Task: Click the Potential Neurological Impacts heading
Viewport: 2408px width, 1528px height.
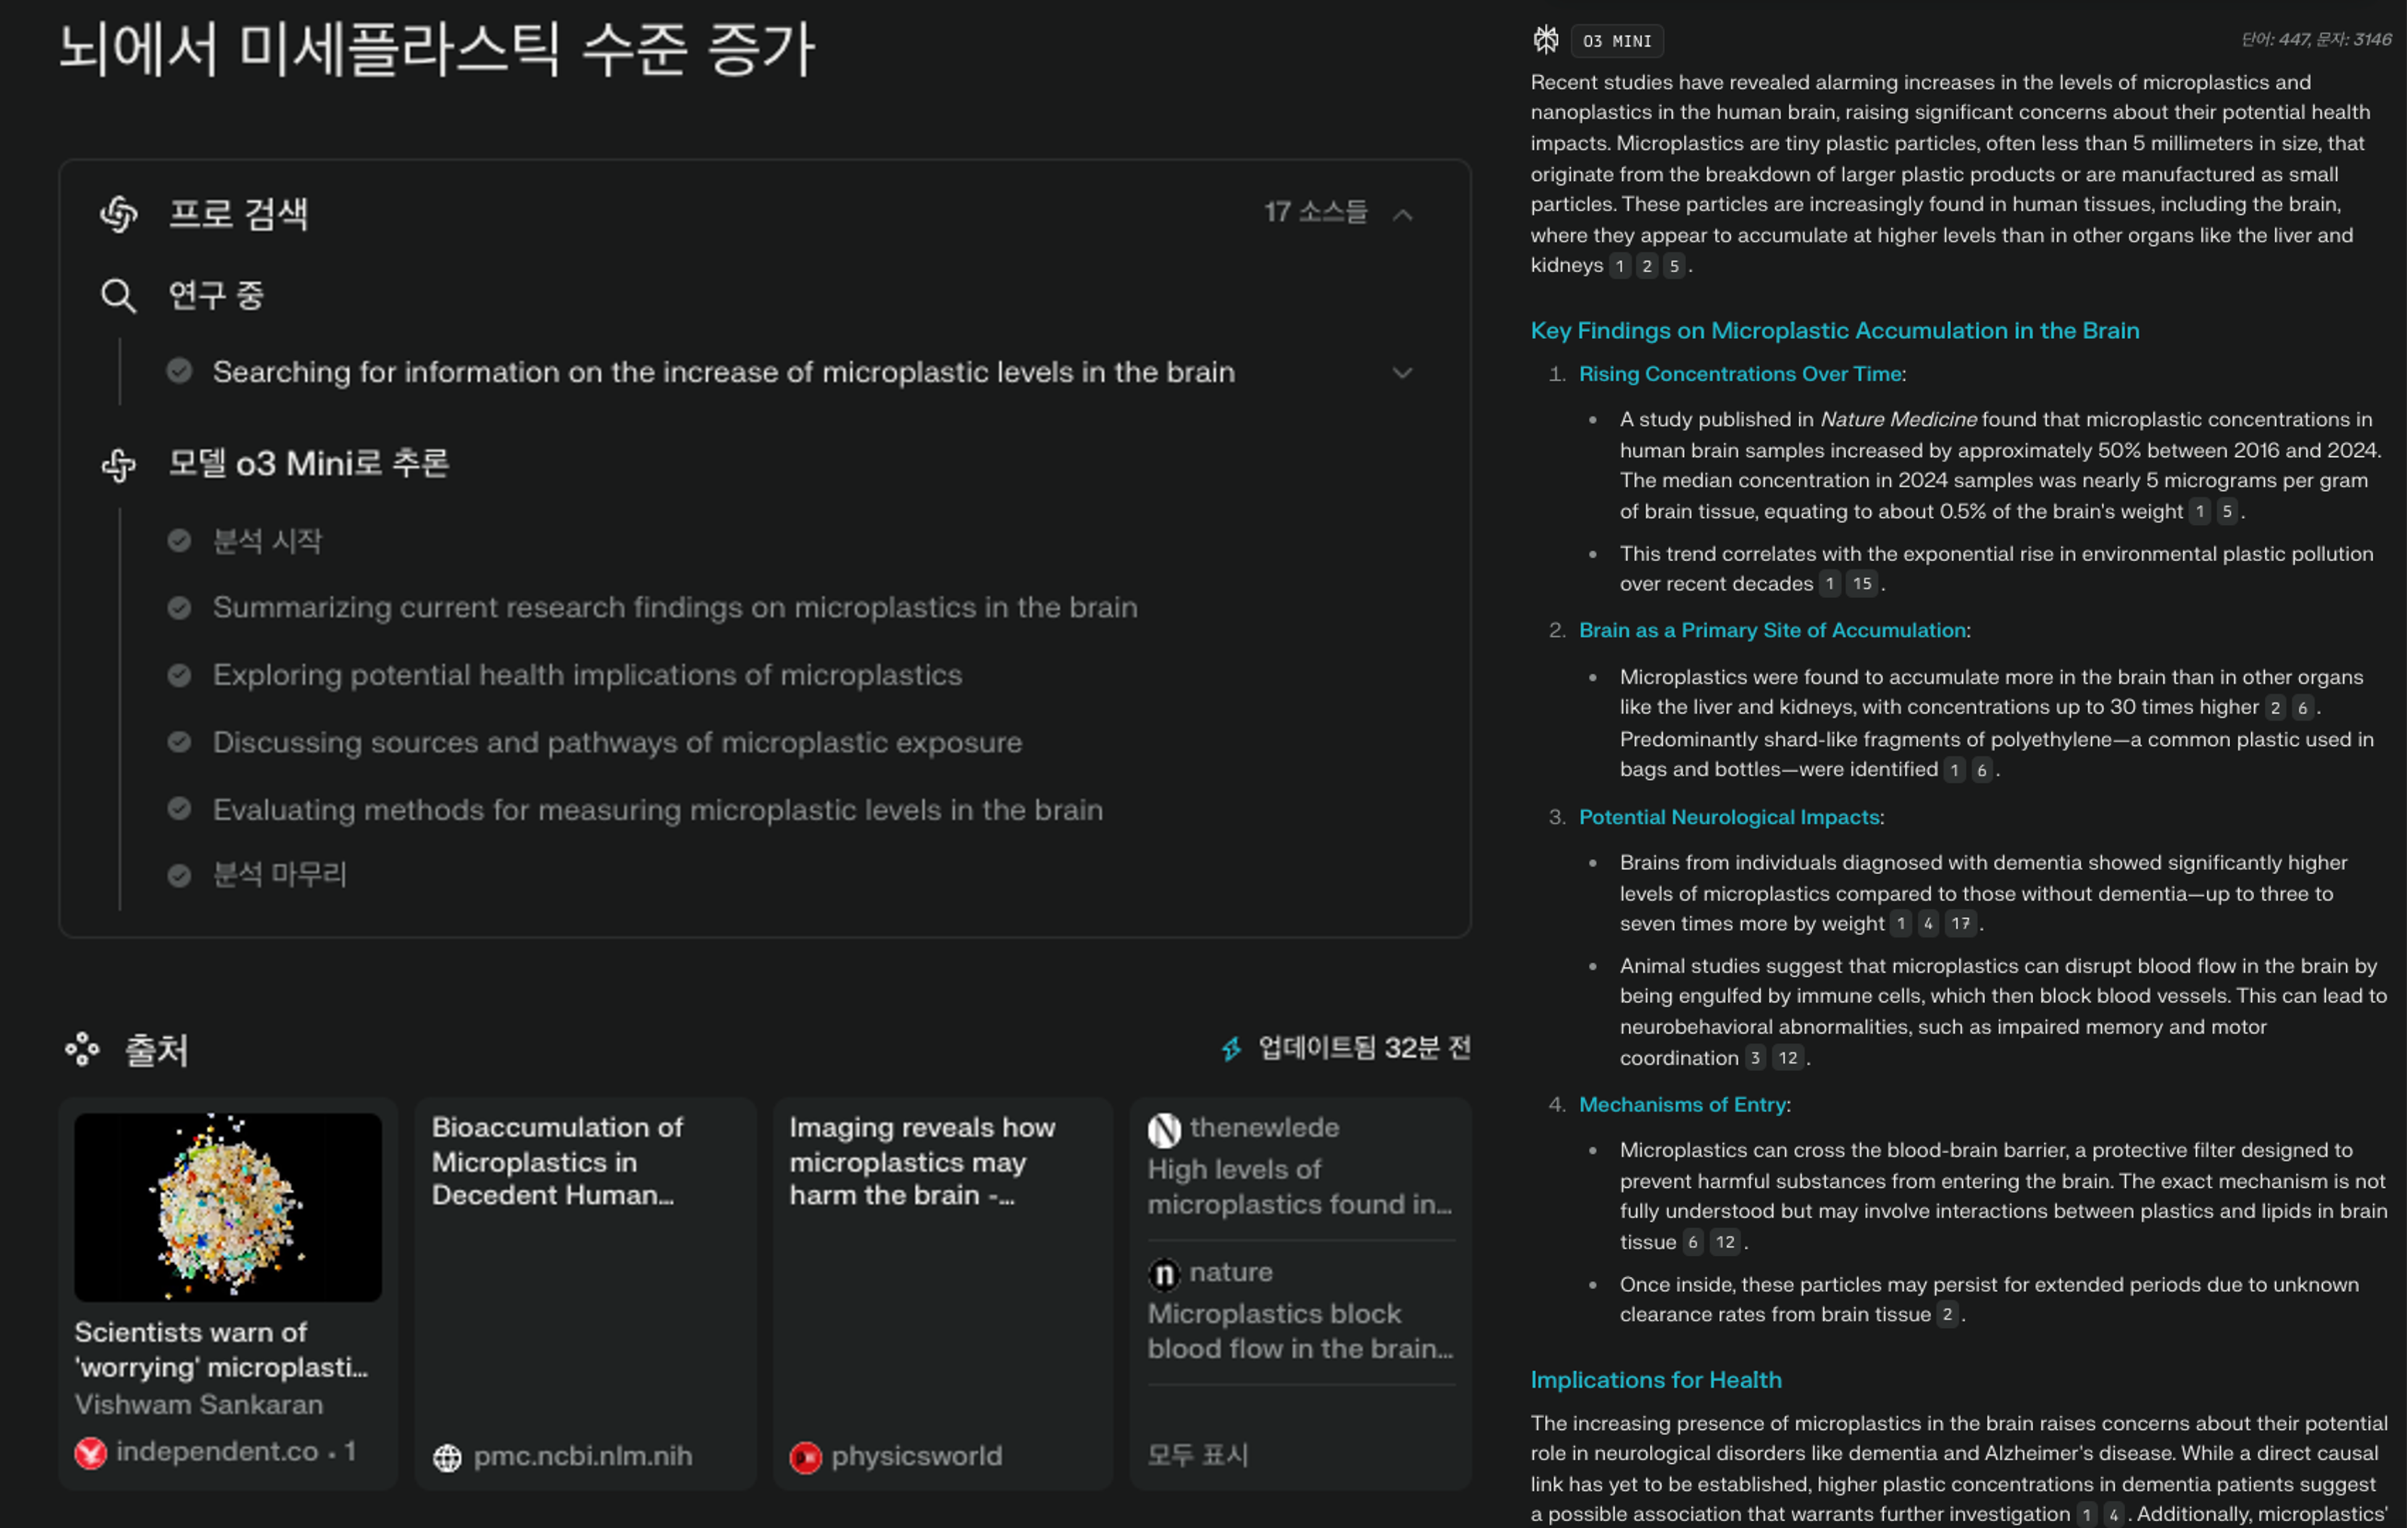Action: point(1729,817)
